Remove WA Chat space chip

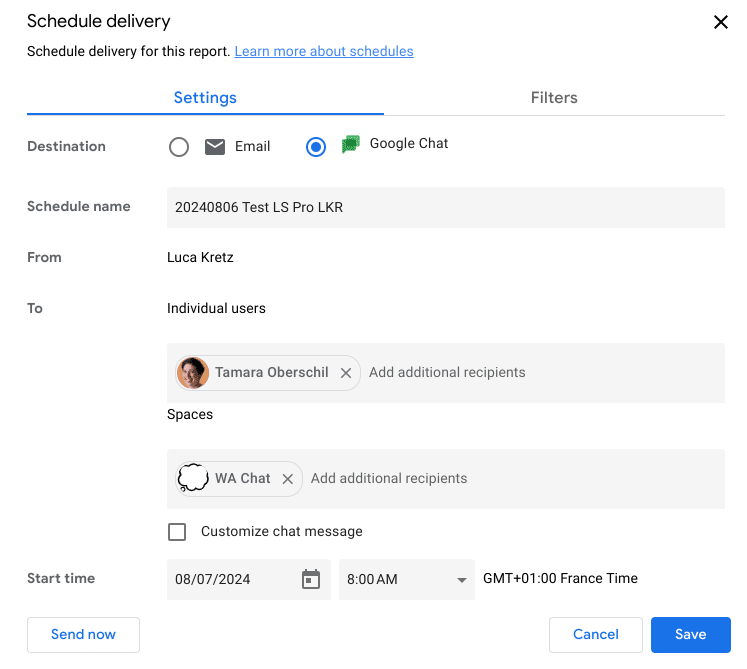288,479
